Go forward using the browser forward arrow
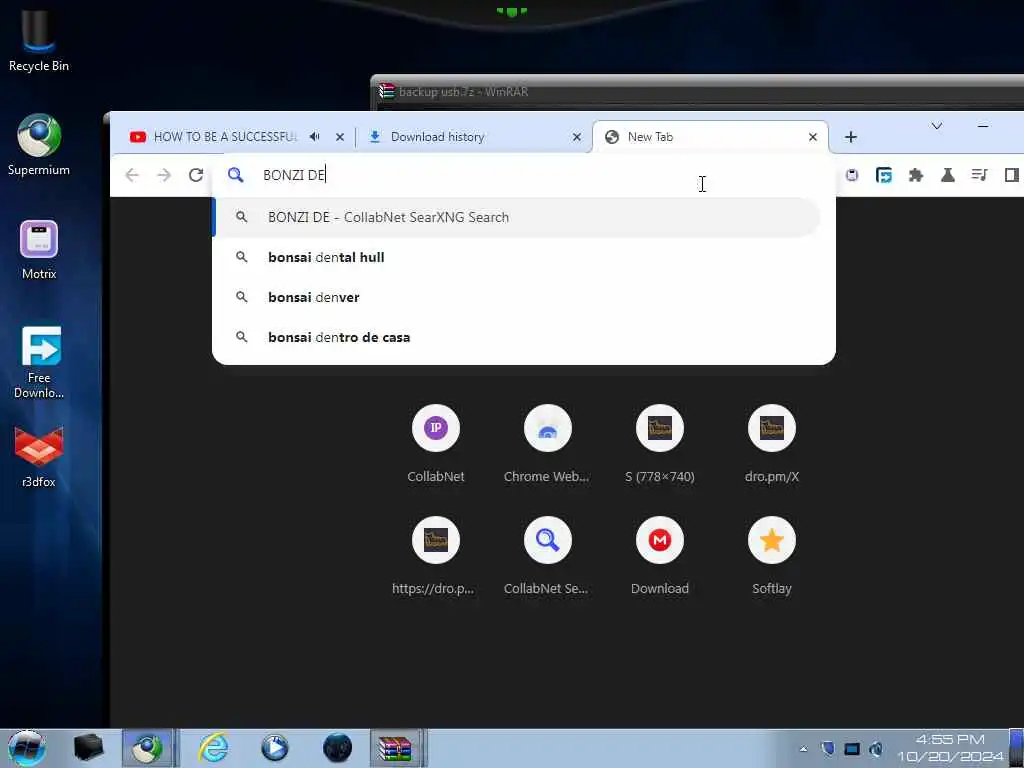Image resolution: width=1024 pixels, height=768 pixels. 164,175
